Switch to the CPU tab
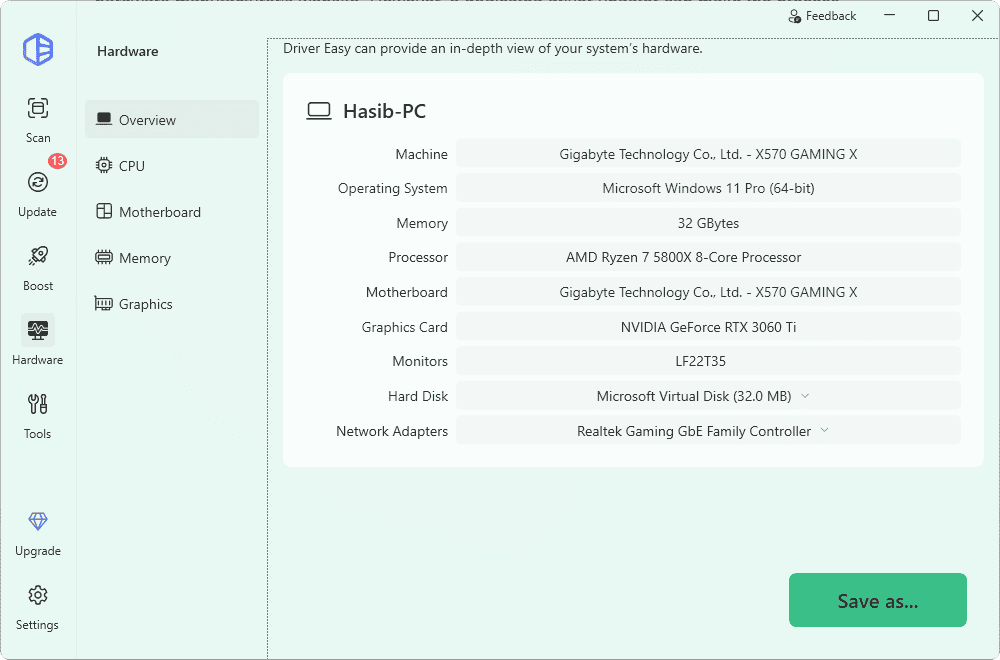This screenshot has height=660, width=1000. (x=172, y=166)
